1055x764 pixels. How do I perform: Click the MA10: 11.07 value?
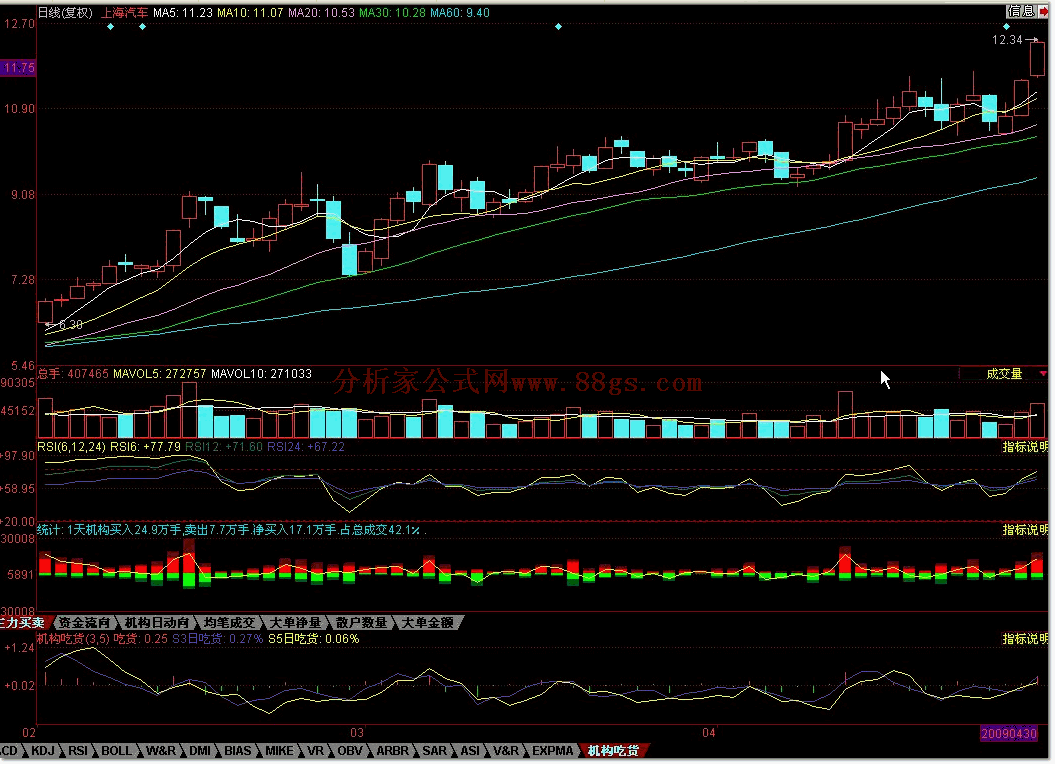(251, 13)
